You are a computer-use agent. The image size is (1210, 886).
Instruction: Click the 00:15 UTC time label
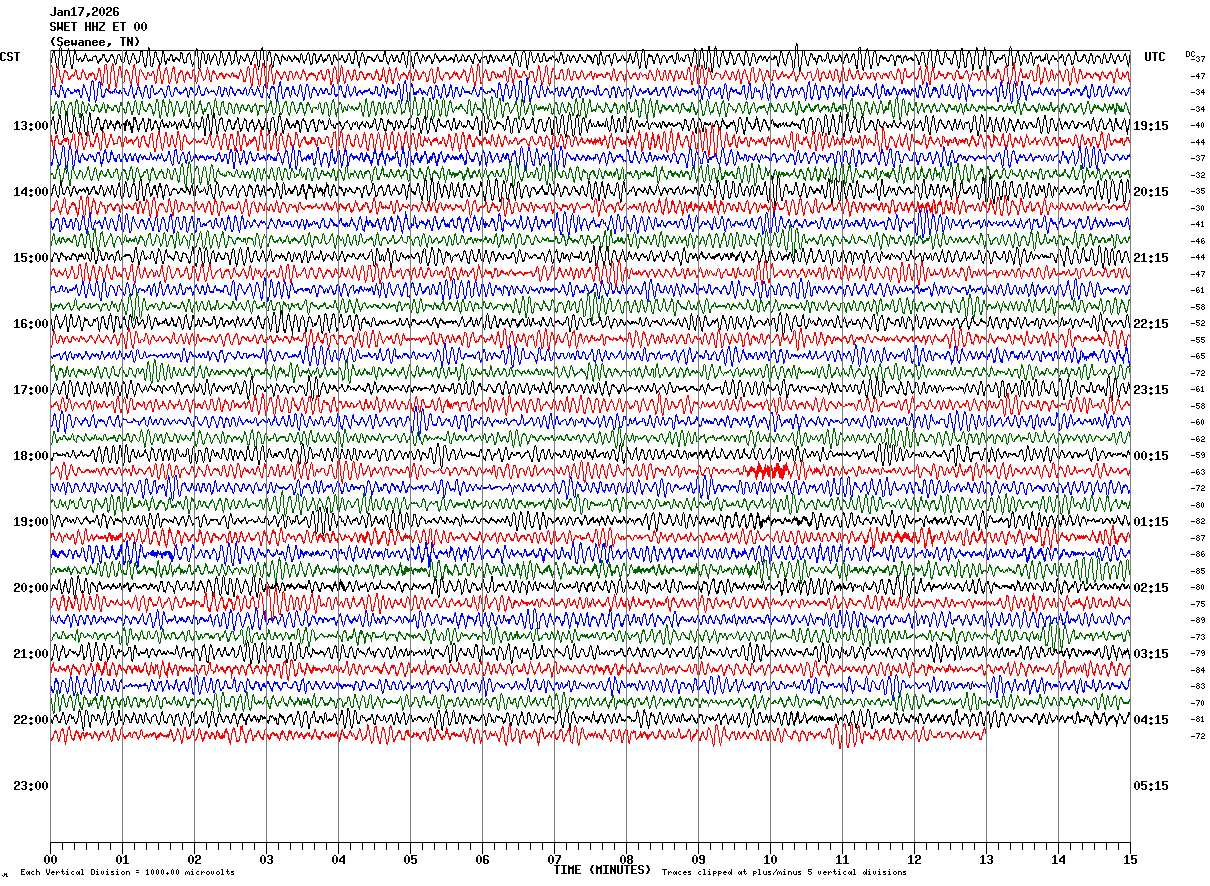pos(1150,456)
